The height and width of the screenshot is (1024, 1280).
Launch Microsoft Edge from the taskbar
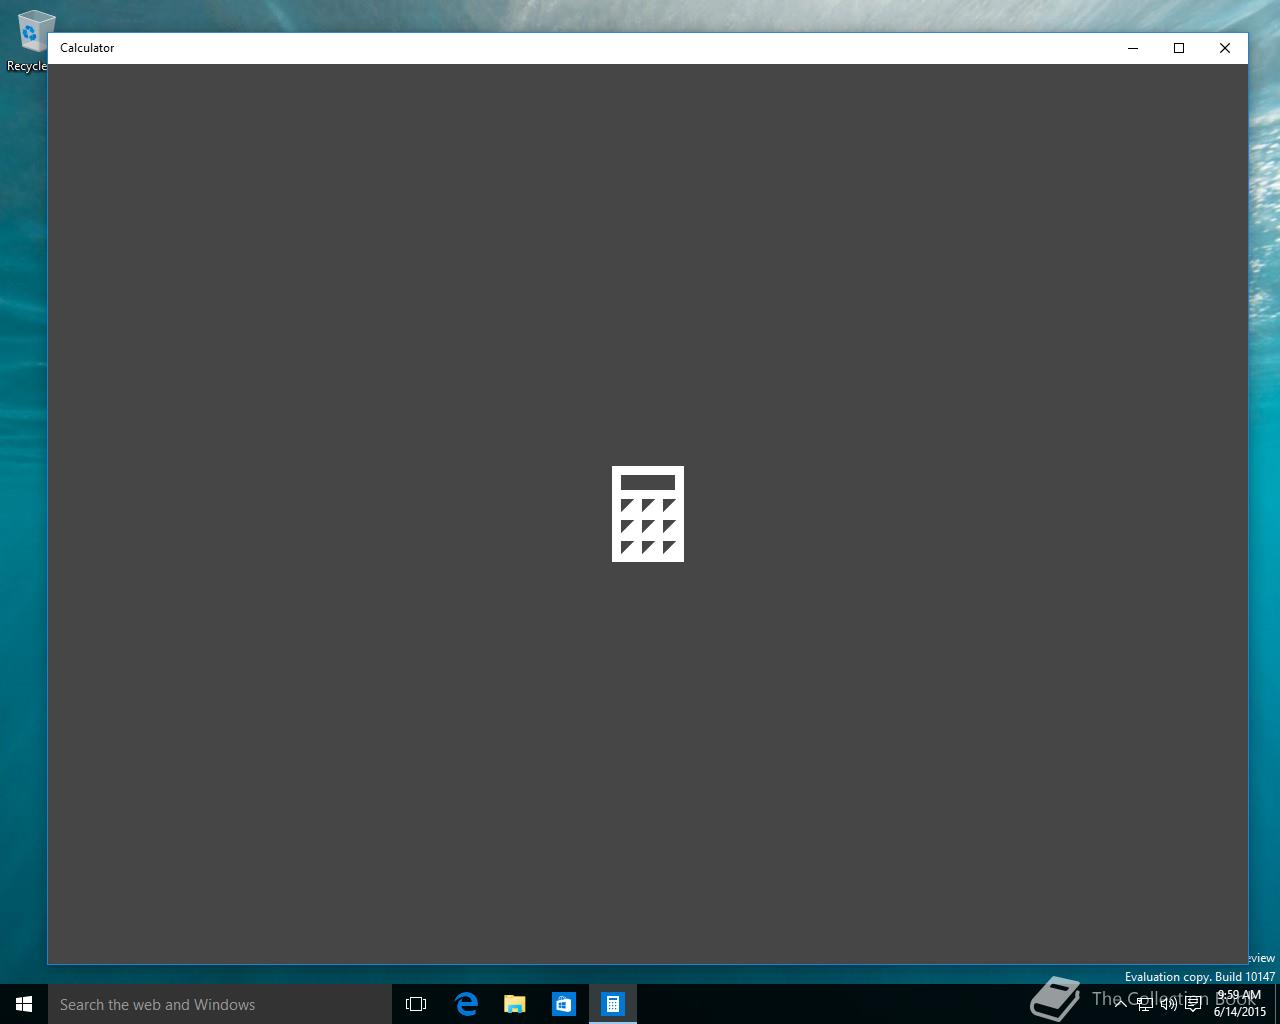pyautogui.click(x=466, y=1004)
